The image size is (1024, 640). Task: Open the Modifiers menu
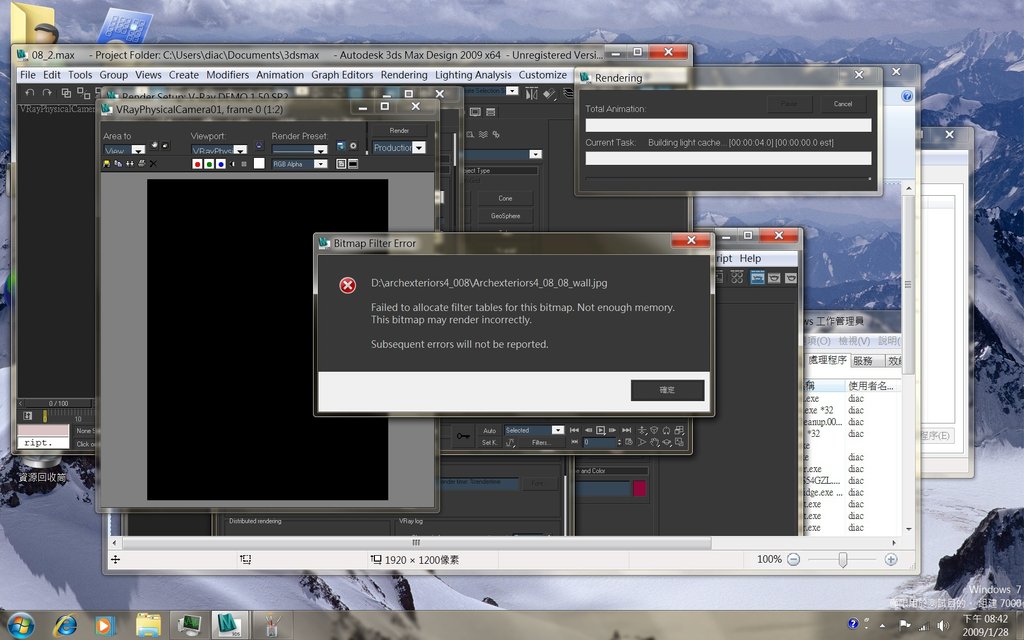coord(227,75)
